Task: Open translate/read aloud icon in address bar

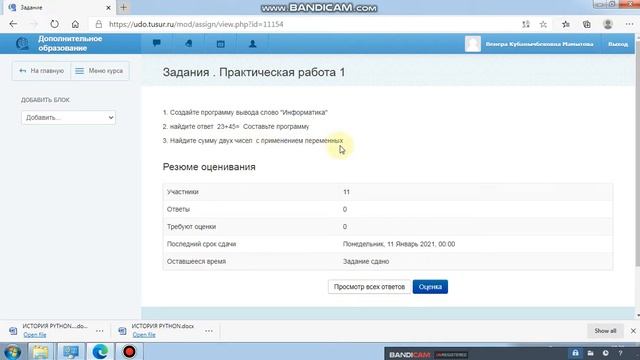Action: coord(526,24)
